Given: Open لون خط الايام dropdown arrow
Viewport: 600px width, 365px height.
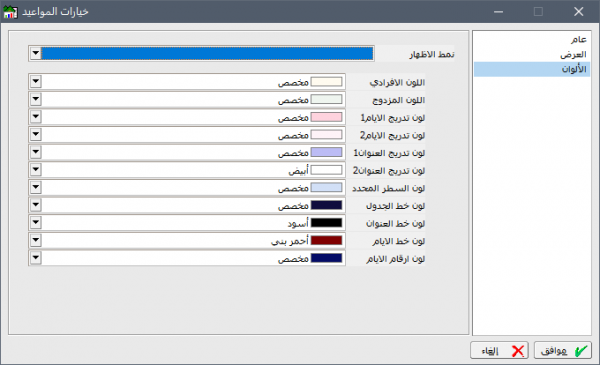Looking at the screenshot, I should tap(36, 240).
